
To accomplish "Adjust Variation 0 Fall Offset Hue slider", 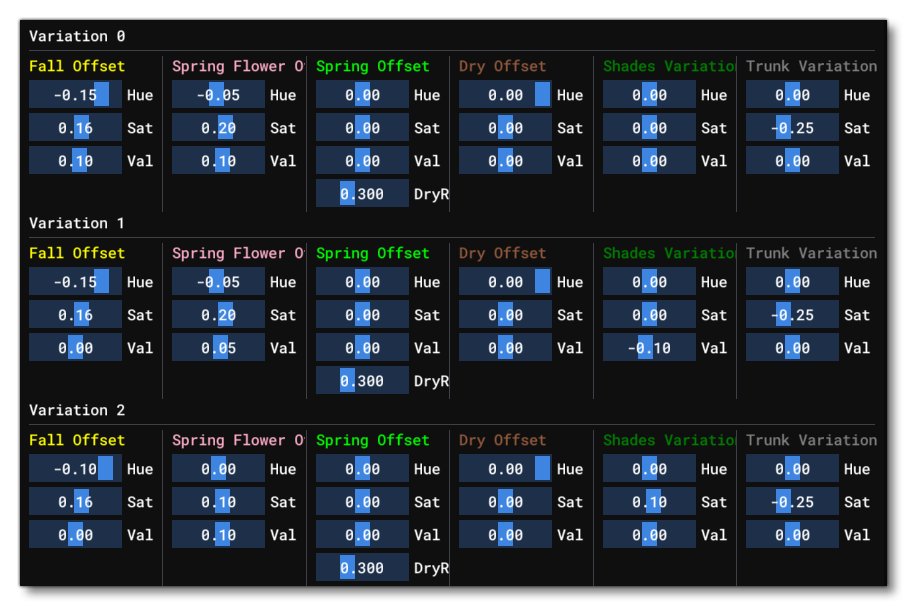I will point(75,94).
